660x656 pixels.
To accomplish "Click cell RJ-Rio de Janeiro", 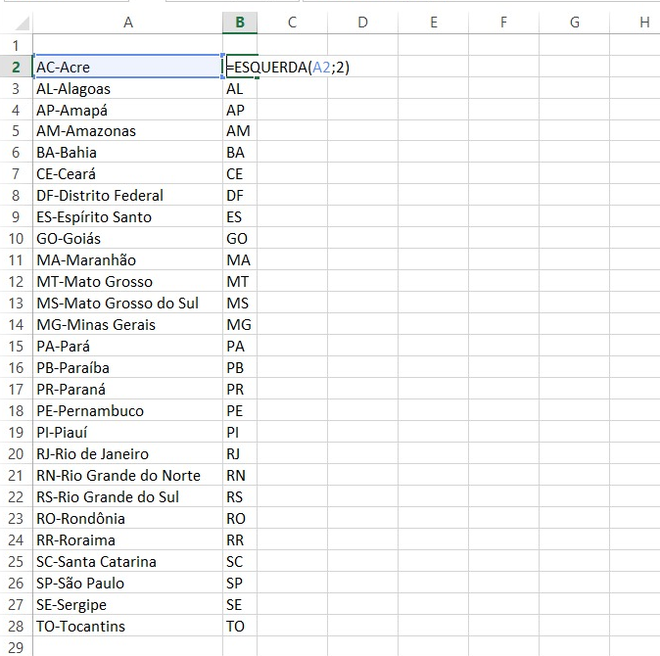I will [x=128, y=453].
